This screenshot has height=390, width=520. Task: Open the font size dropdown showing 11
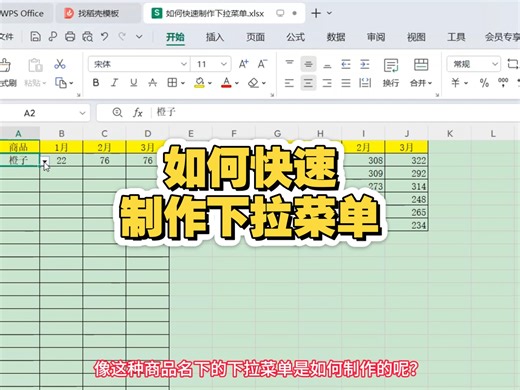(224, 64)
